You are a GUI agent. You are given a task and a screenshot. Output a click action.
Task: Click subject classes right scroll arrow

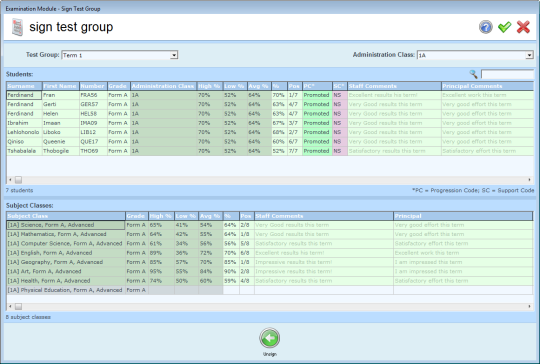[x=529, y=306]
